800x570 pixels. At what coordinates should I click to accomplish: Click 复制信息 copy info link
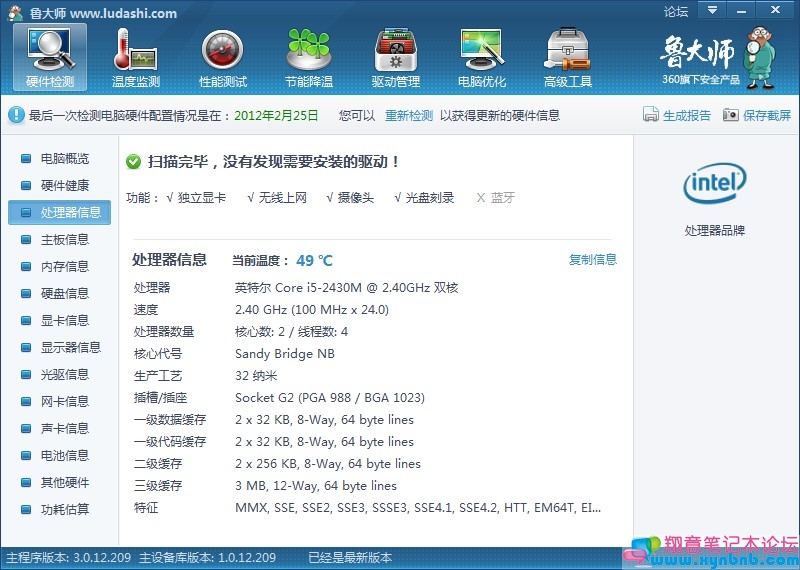coord(593,260)
